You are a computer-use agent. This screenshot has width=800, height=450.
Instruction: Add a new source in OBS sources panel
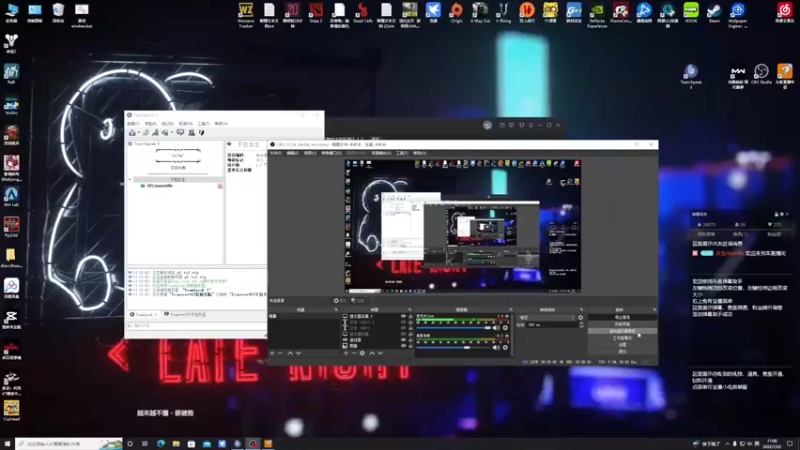click(345, 353)
